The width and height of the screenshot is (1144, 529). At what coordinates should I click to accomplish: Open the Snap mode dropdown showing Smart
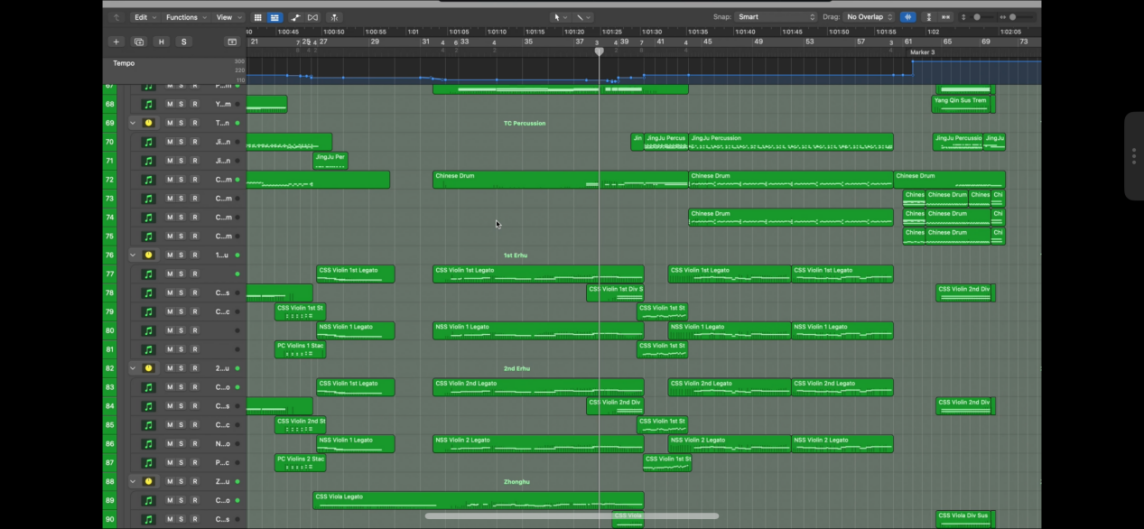click(x=776, y=17)
